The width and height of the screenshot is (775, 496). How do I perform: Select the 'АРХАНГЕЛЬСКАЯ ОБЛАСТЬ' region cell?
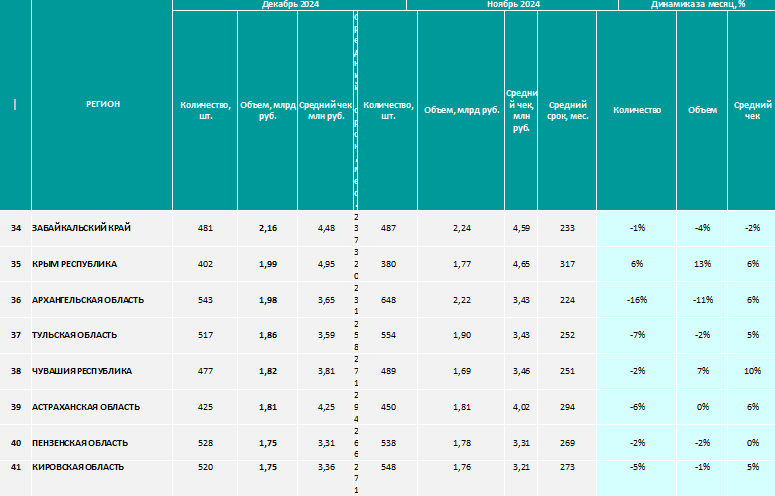pos(102,300)
